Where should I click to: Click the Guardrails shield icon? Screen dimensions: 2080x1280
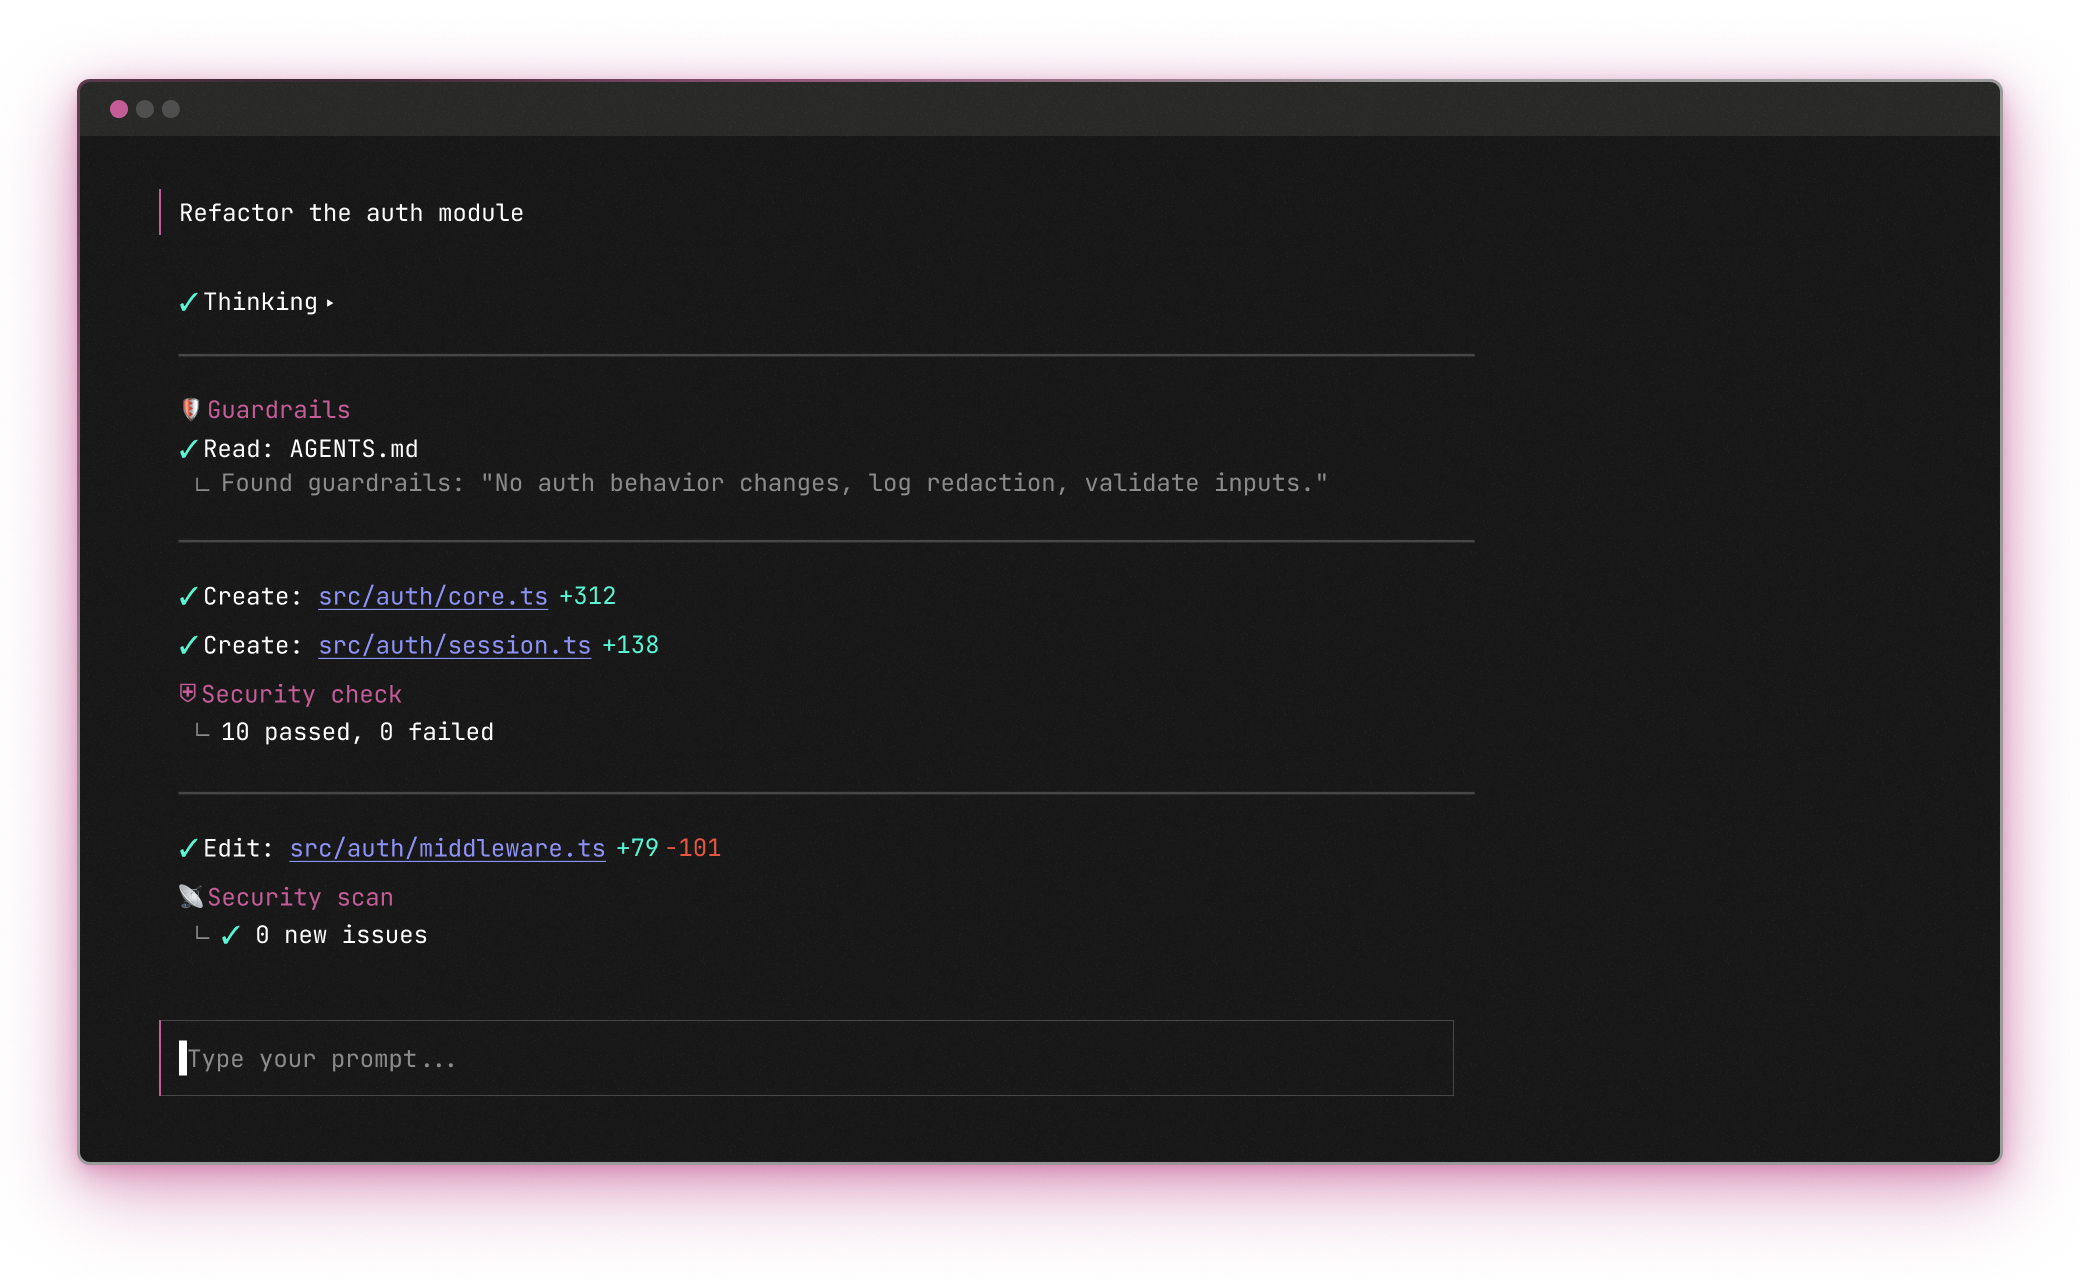(x=190, y=409)
